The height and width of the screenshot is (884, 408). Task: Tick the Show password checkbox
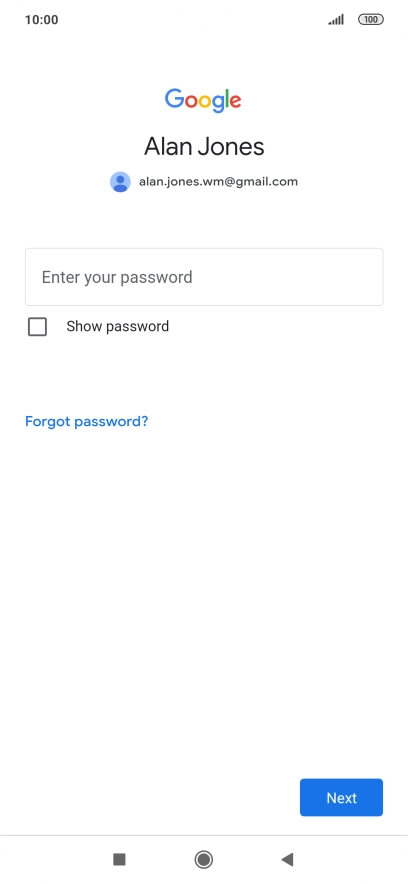37,326
